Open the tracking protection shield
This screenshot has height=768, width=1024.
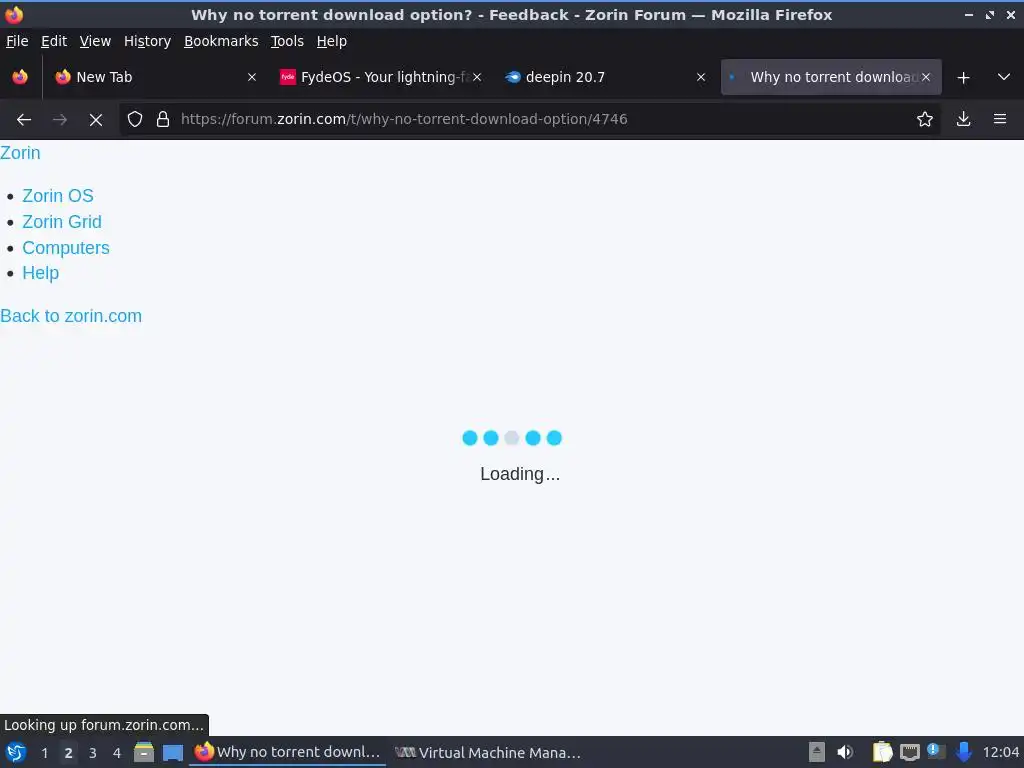point(135,119)
